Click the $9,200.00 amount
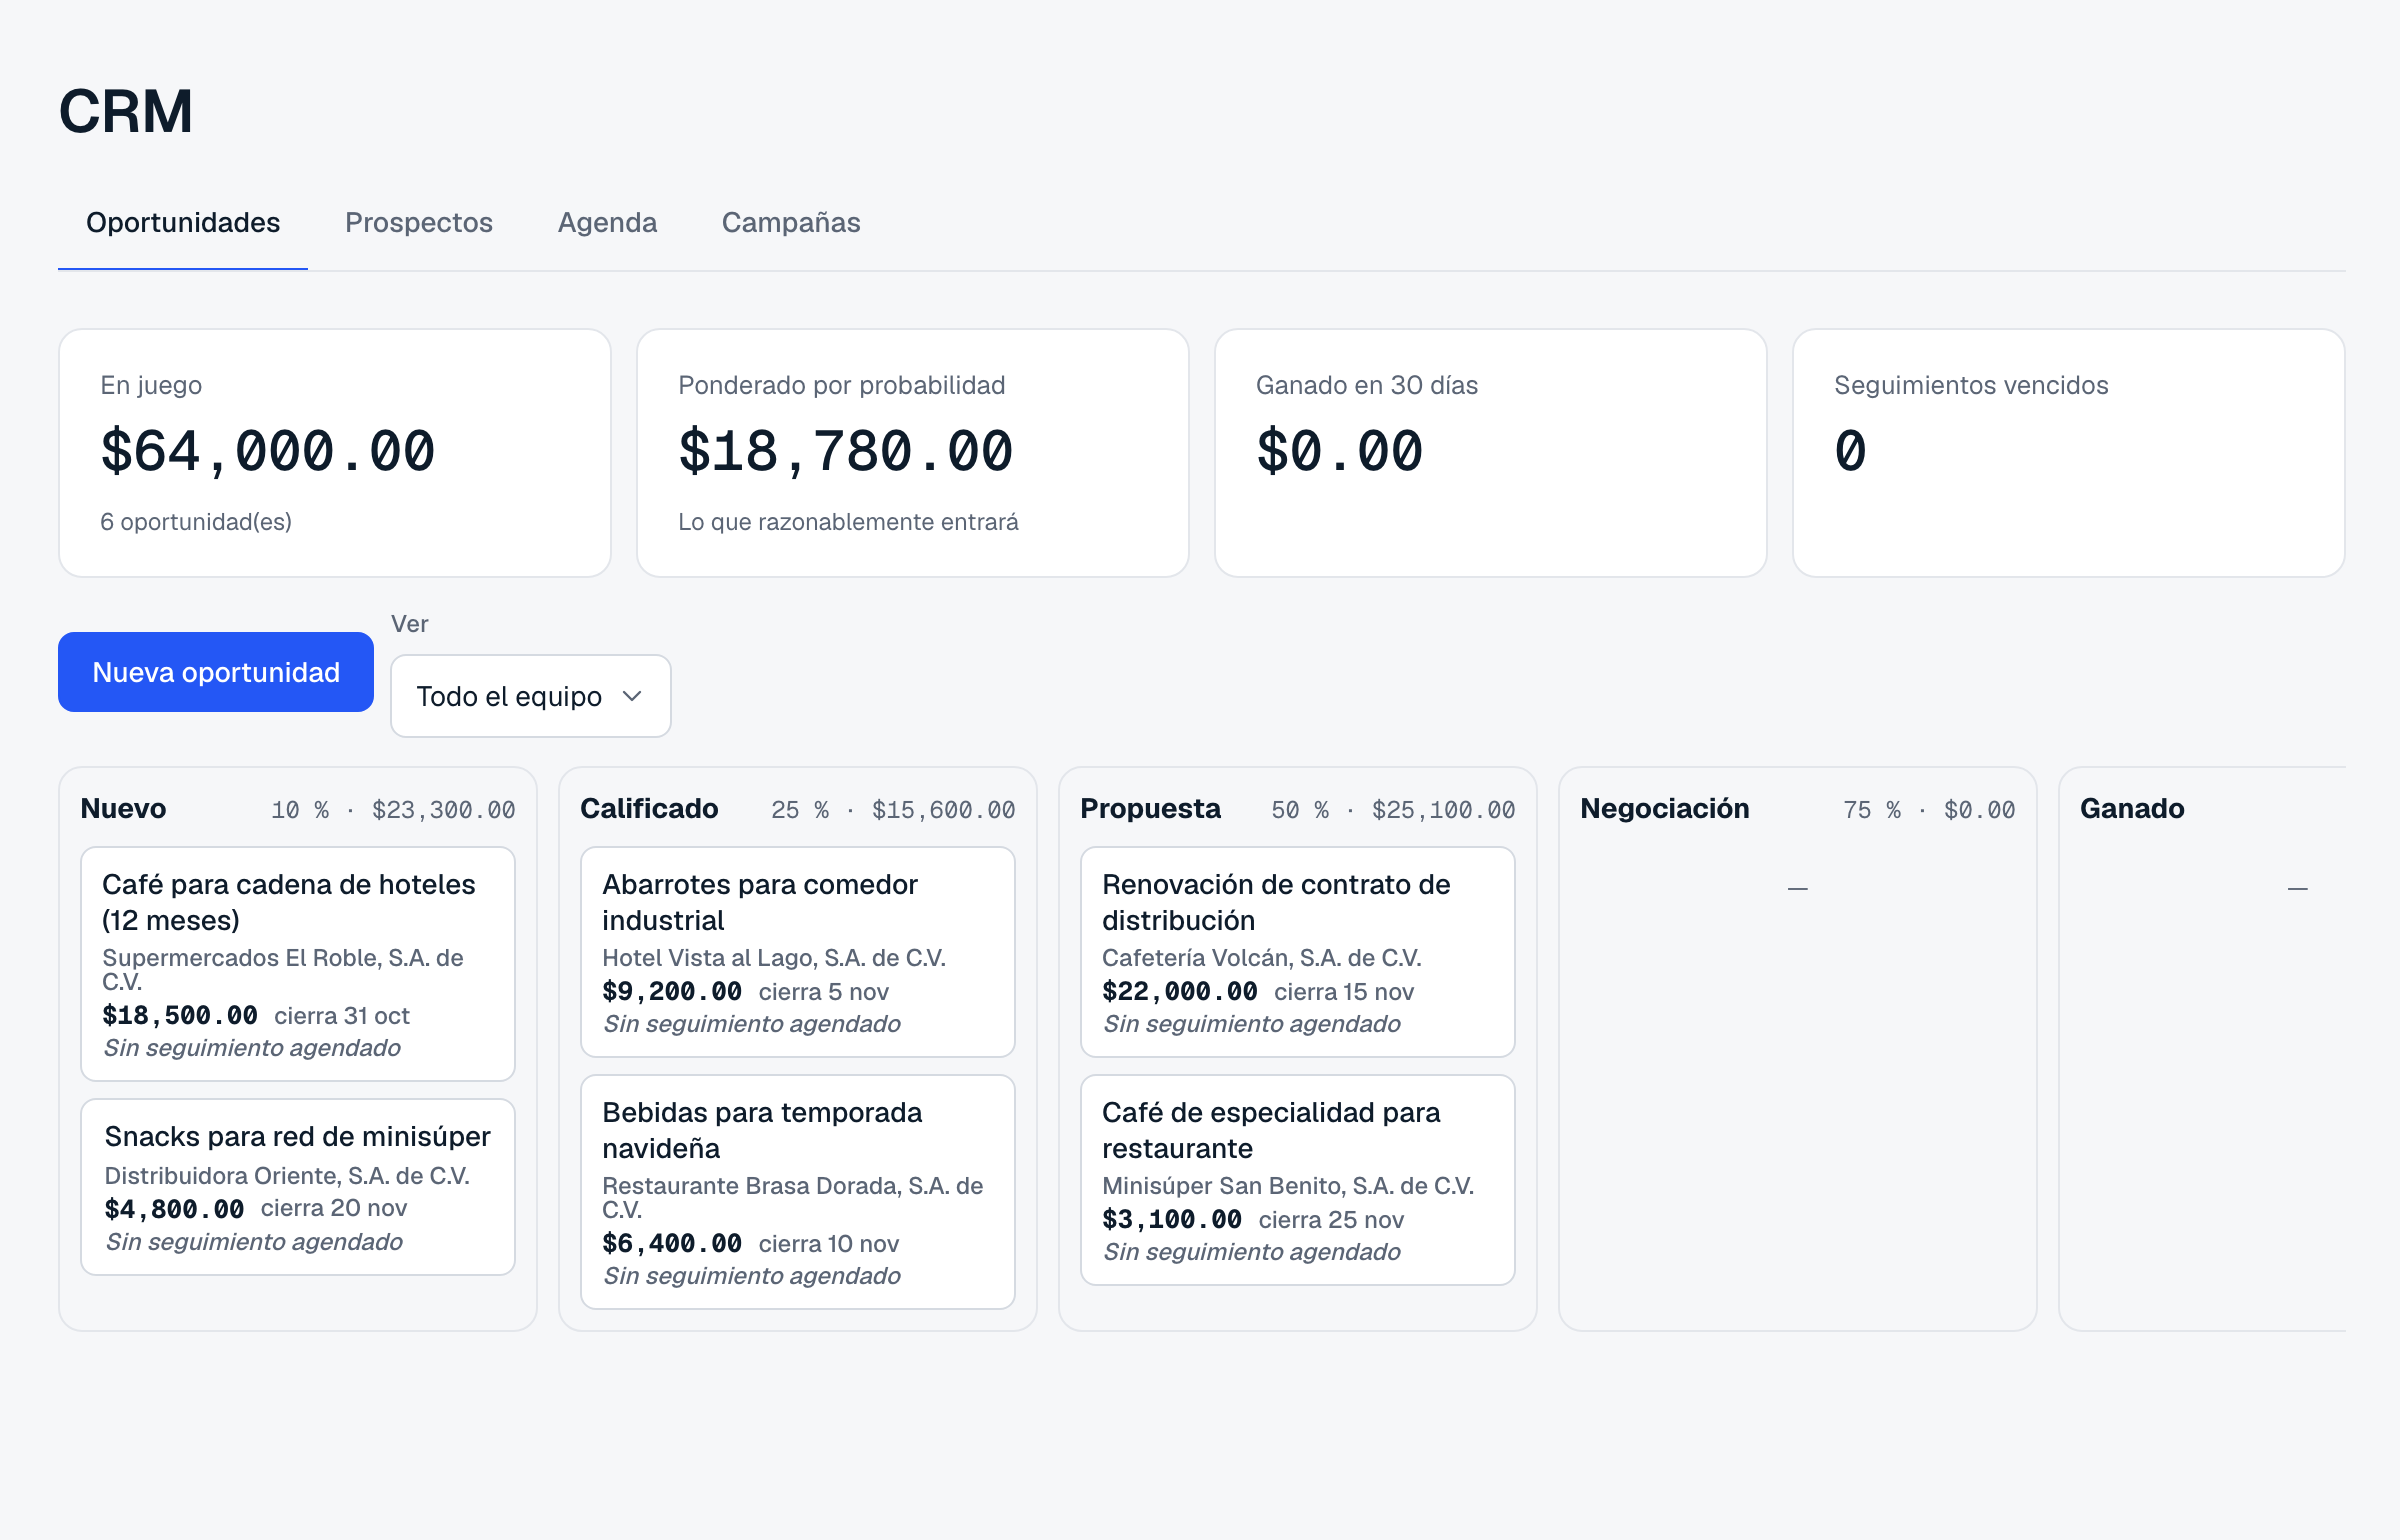Viewport: 2400px width, 1540px height. click(x=672, y=992)
